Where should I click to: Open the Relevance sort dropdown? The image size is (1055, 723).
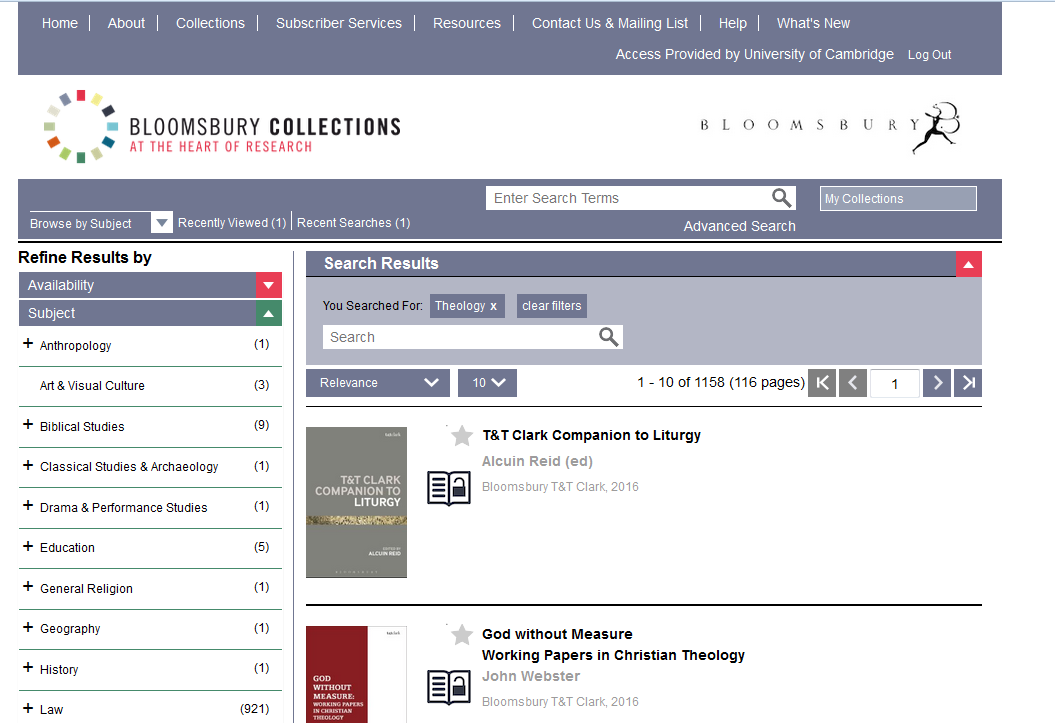[x=377, y=383]
